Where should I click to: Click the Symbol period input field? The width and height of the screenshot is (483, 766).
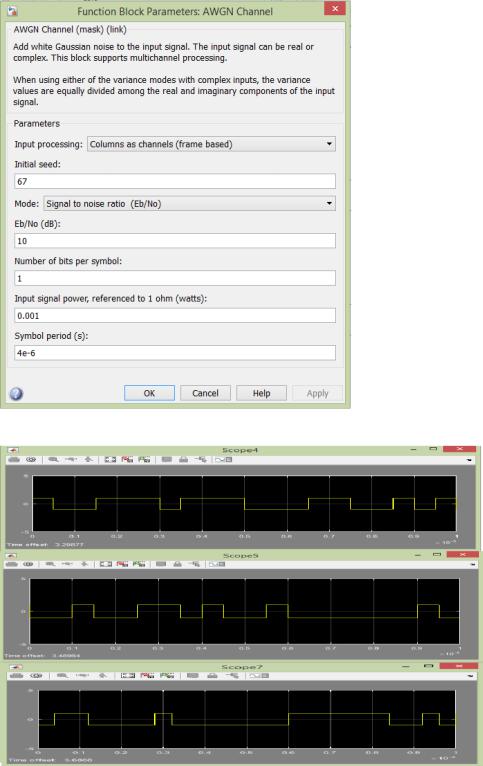tap(175, 353)
